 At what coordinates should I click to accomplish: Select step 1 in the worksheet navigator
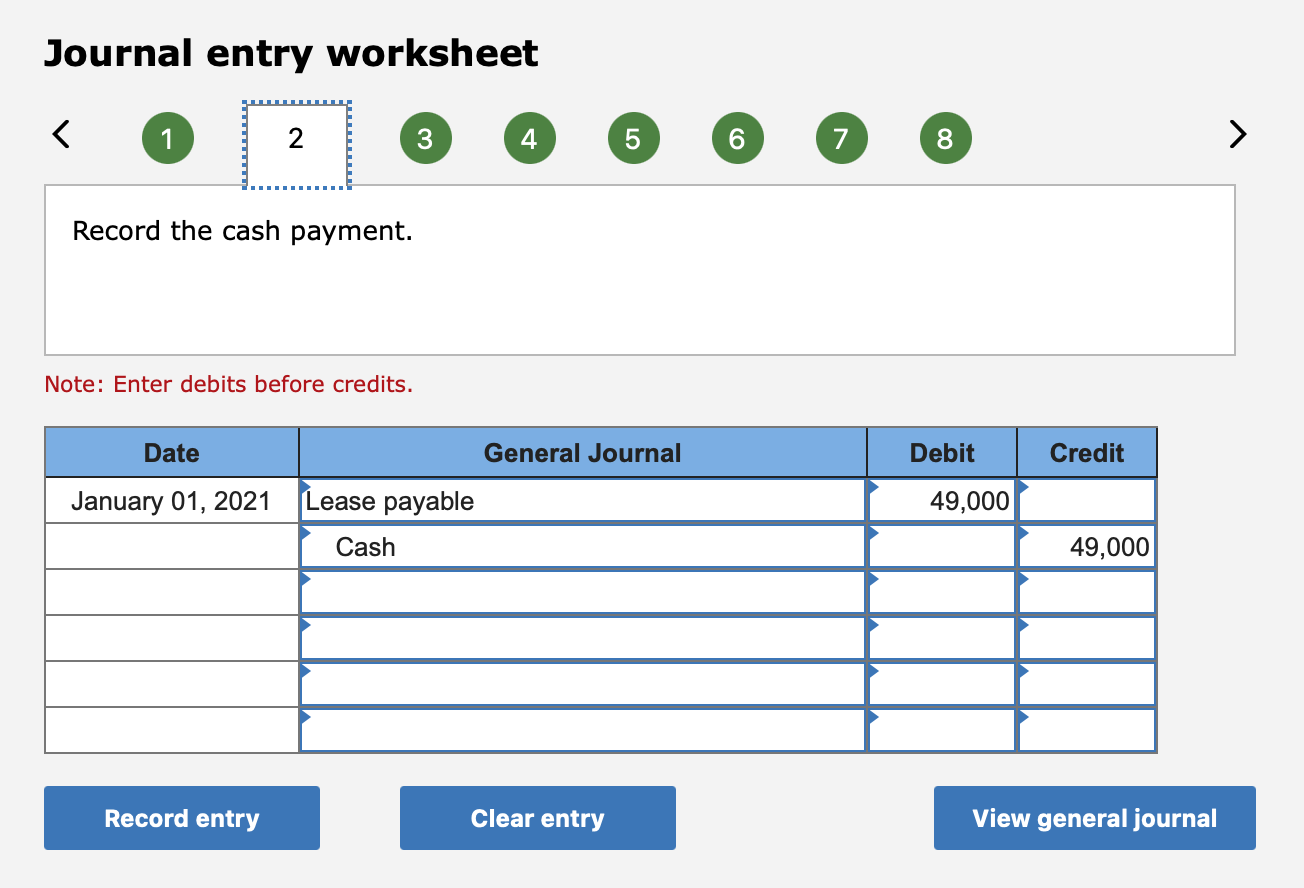[167, 137]
